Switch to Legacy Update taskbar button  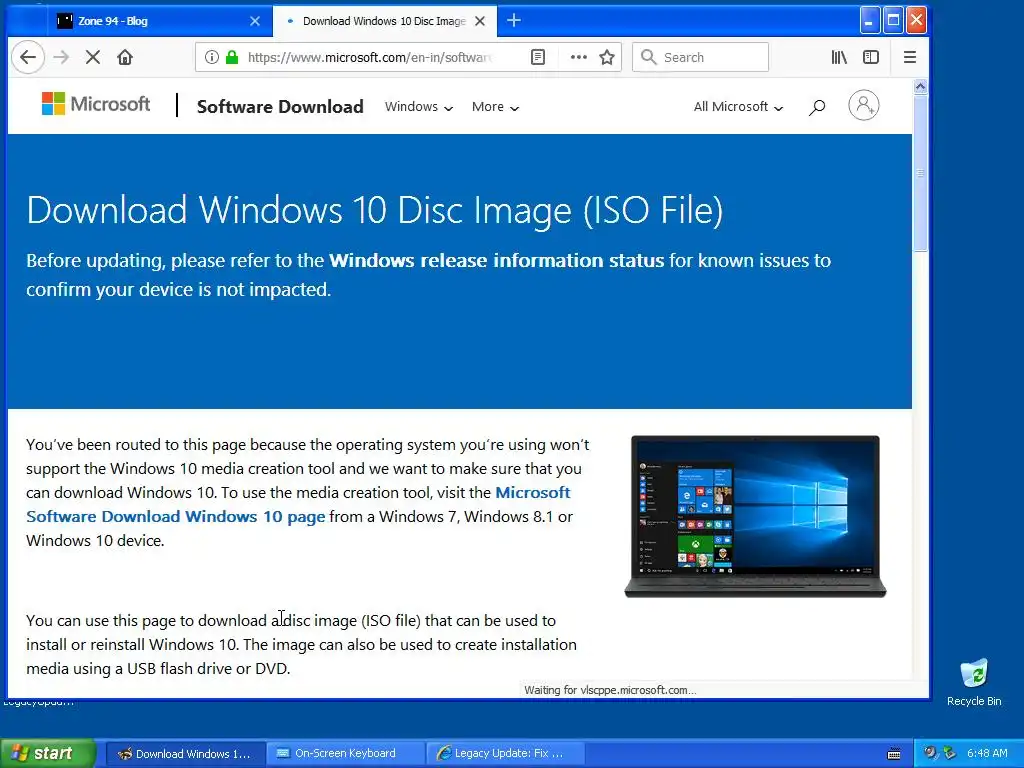pyautogui.click(x=505, y=754)
